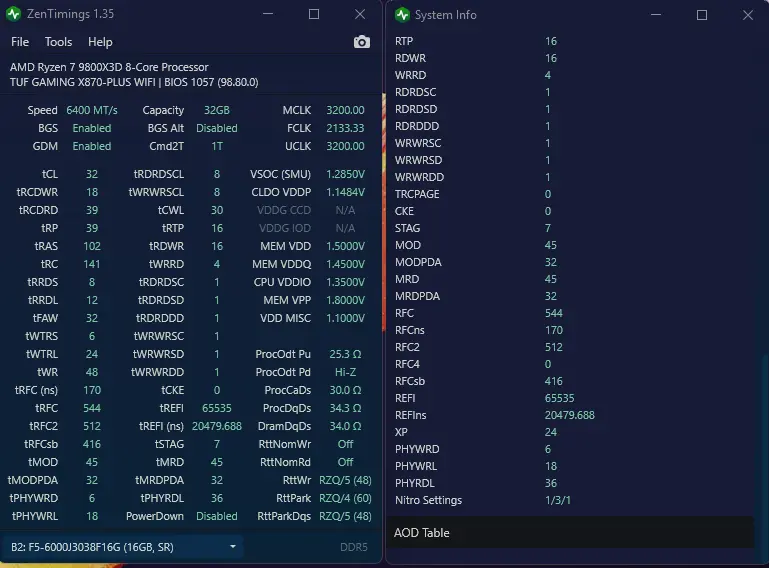Click the 32GB capacity value
Viewport: 769px width, 568px height.
point(217,110)
